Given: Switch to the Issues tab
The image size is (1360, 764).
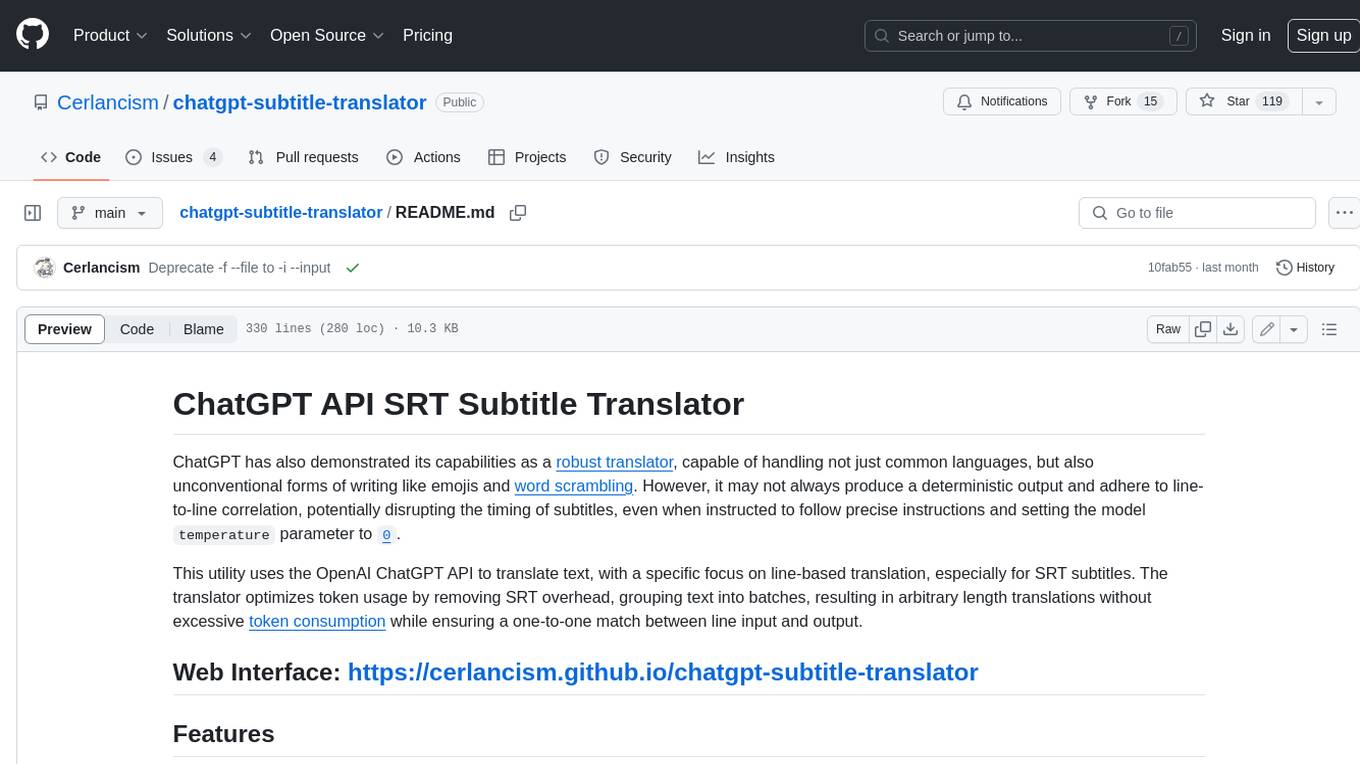Looking at the screenshot, I should pyautogui.click(x=173, y=157).
